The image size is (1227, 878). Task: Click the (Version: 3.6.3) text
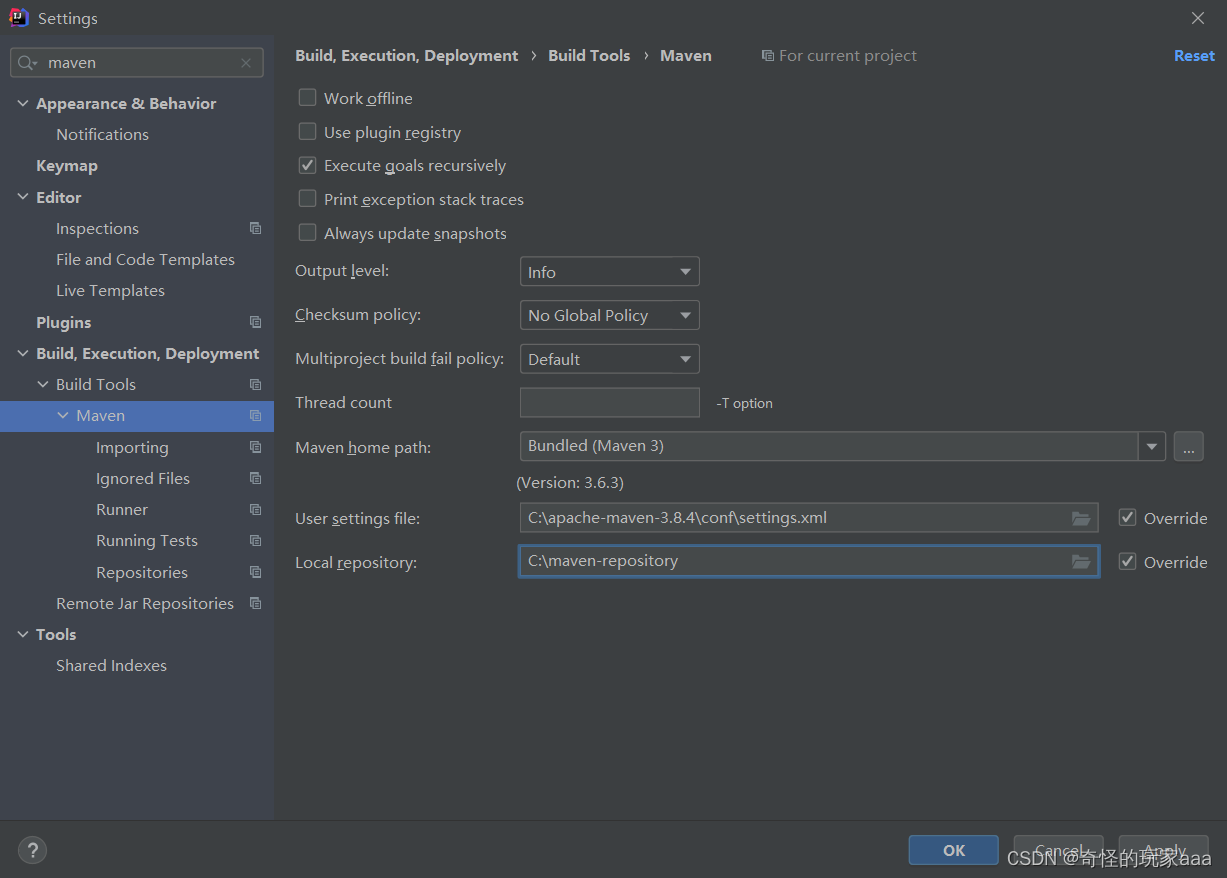pyautogui.click(x=570, y=482)
